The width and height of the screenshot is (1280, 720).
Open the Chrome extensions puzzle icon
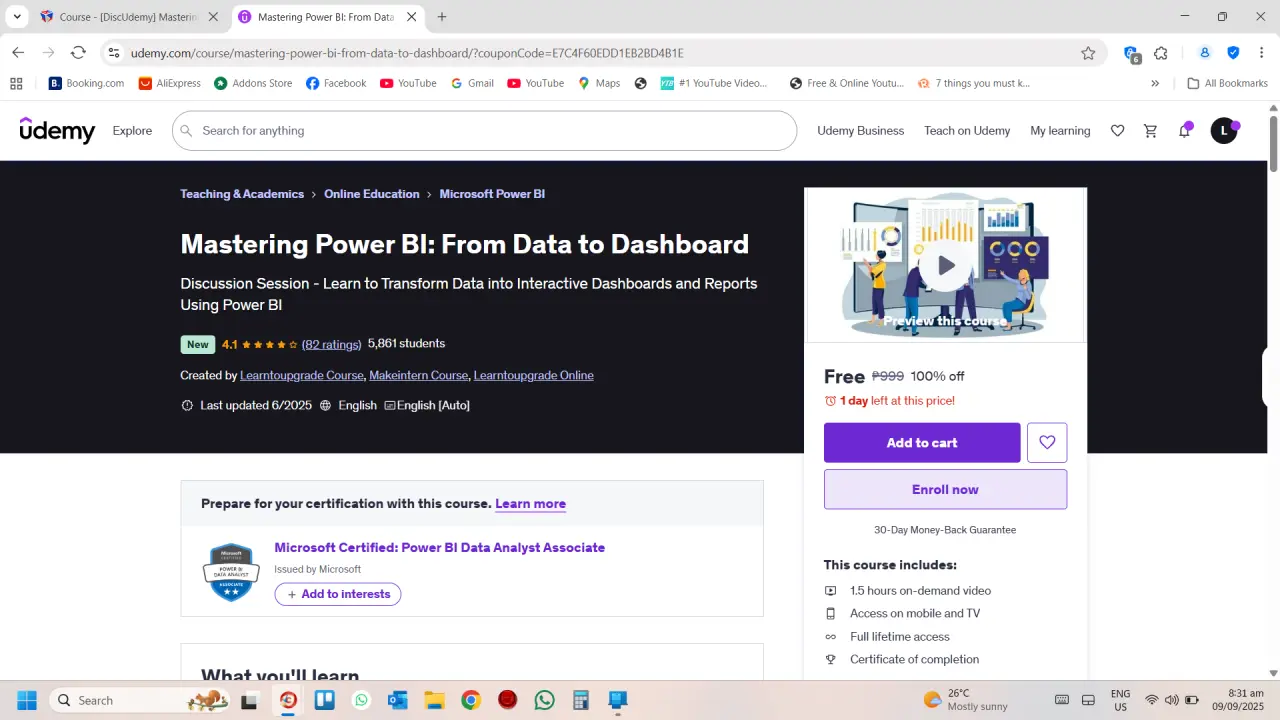pyautogui.click(x=1161, y=53)
